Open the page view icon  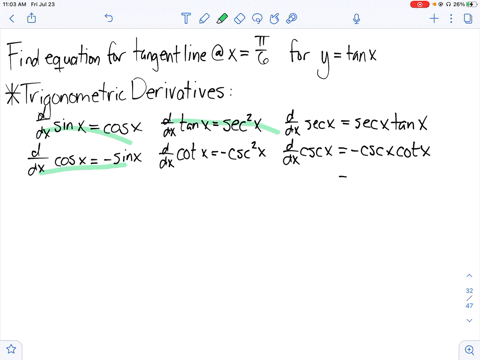point(468,18)
